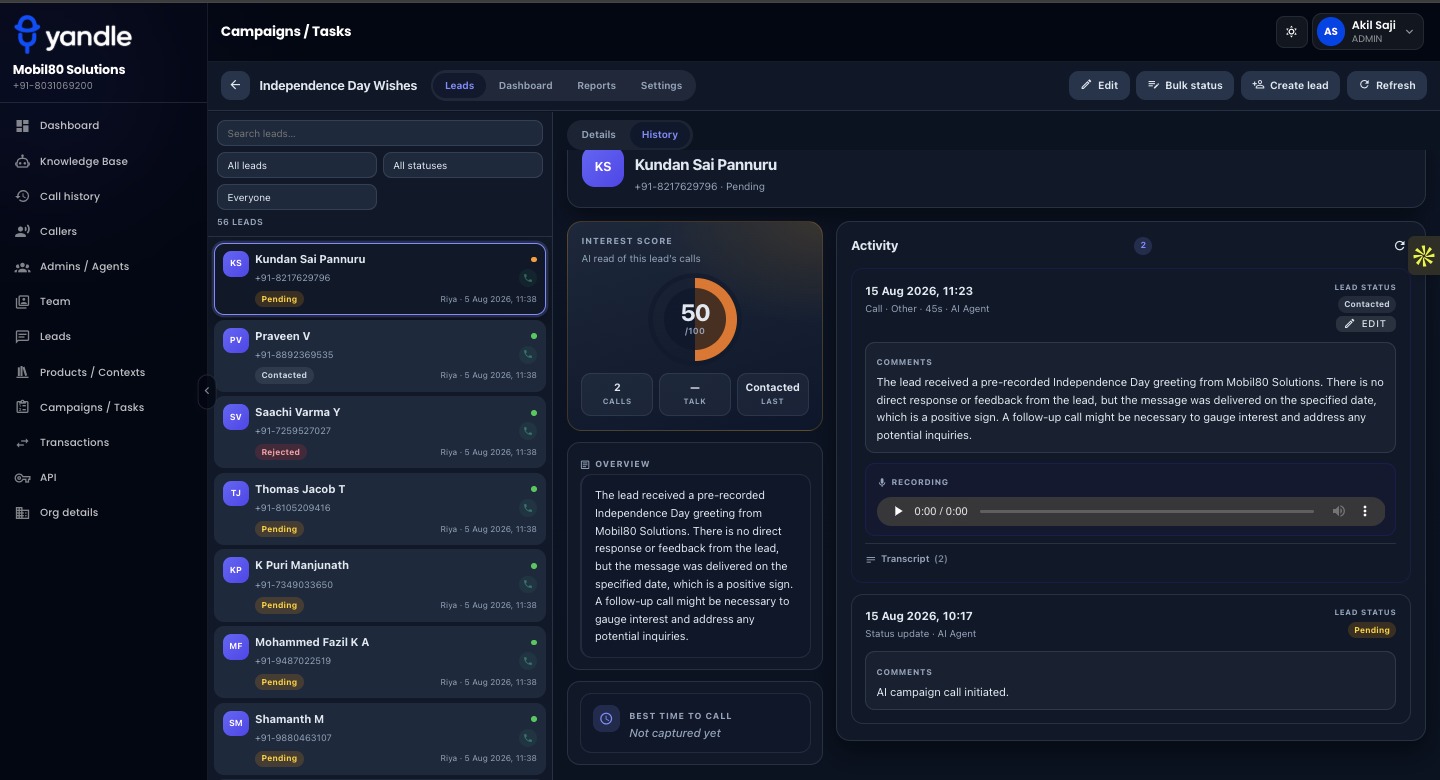1440x780 pixels.
Task: Play the call recording
Action: coord(898,511)
